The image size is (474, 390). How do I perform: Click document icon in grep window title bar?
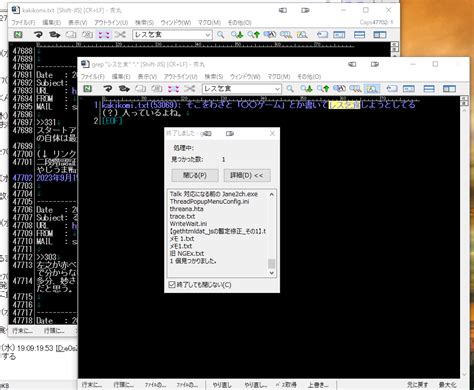85,64
